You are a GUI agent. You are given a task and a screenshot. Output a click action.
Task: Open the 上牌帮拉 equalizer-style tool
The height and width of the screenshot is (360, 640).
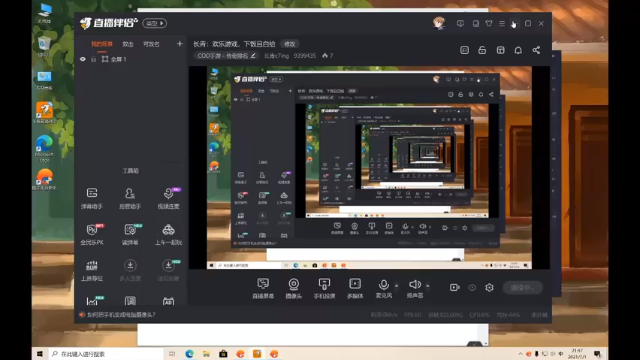[x=92, y=270]
